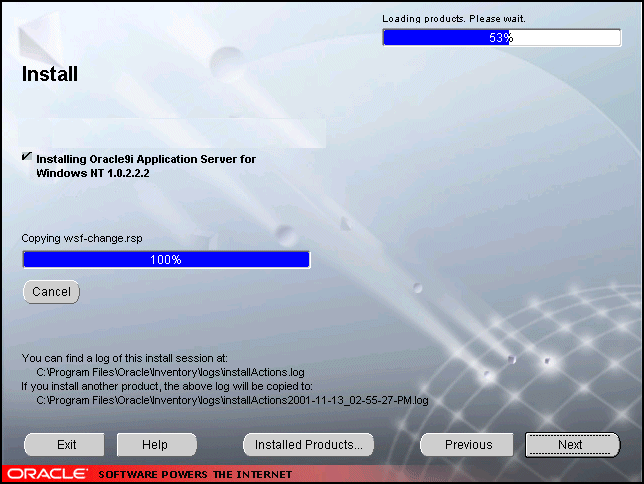Screen dimensions: 644x484
Task: Click "Loading products. Please wait." text
Action: tap(454, 19)
